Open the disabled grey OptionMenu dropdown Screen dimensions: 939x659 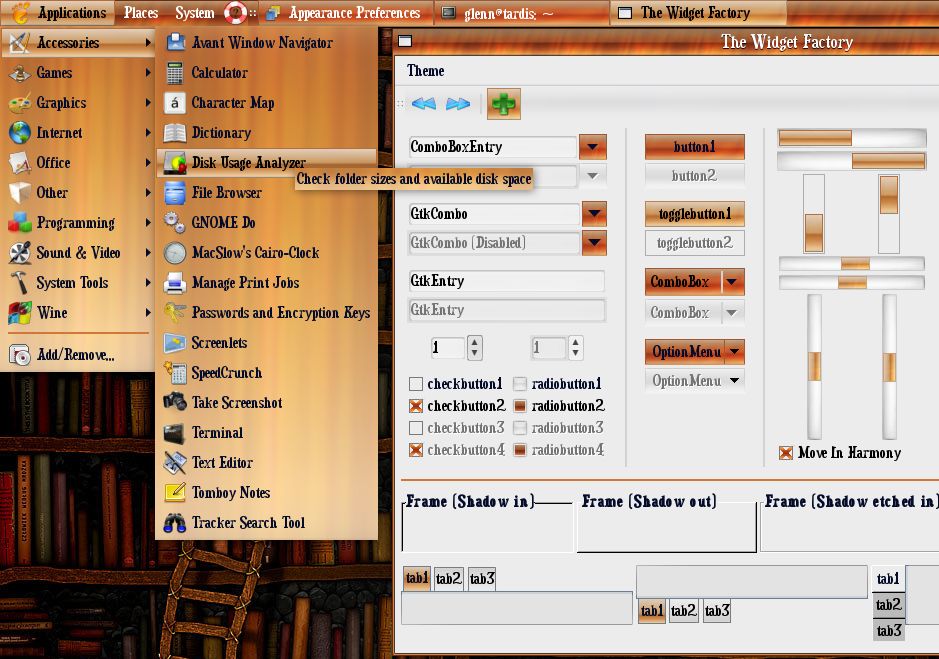[x=695, y=380]
